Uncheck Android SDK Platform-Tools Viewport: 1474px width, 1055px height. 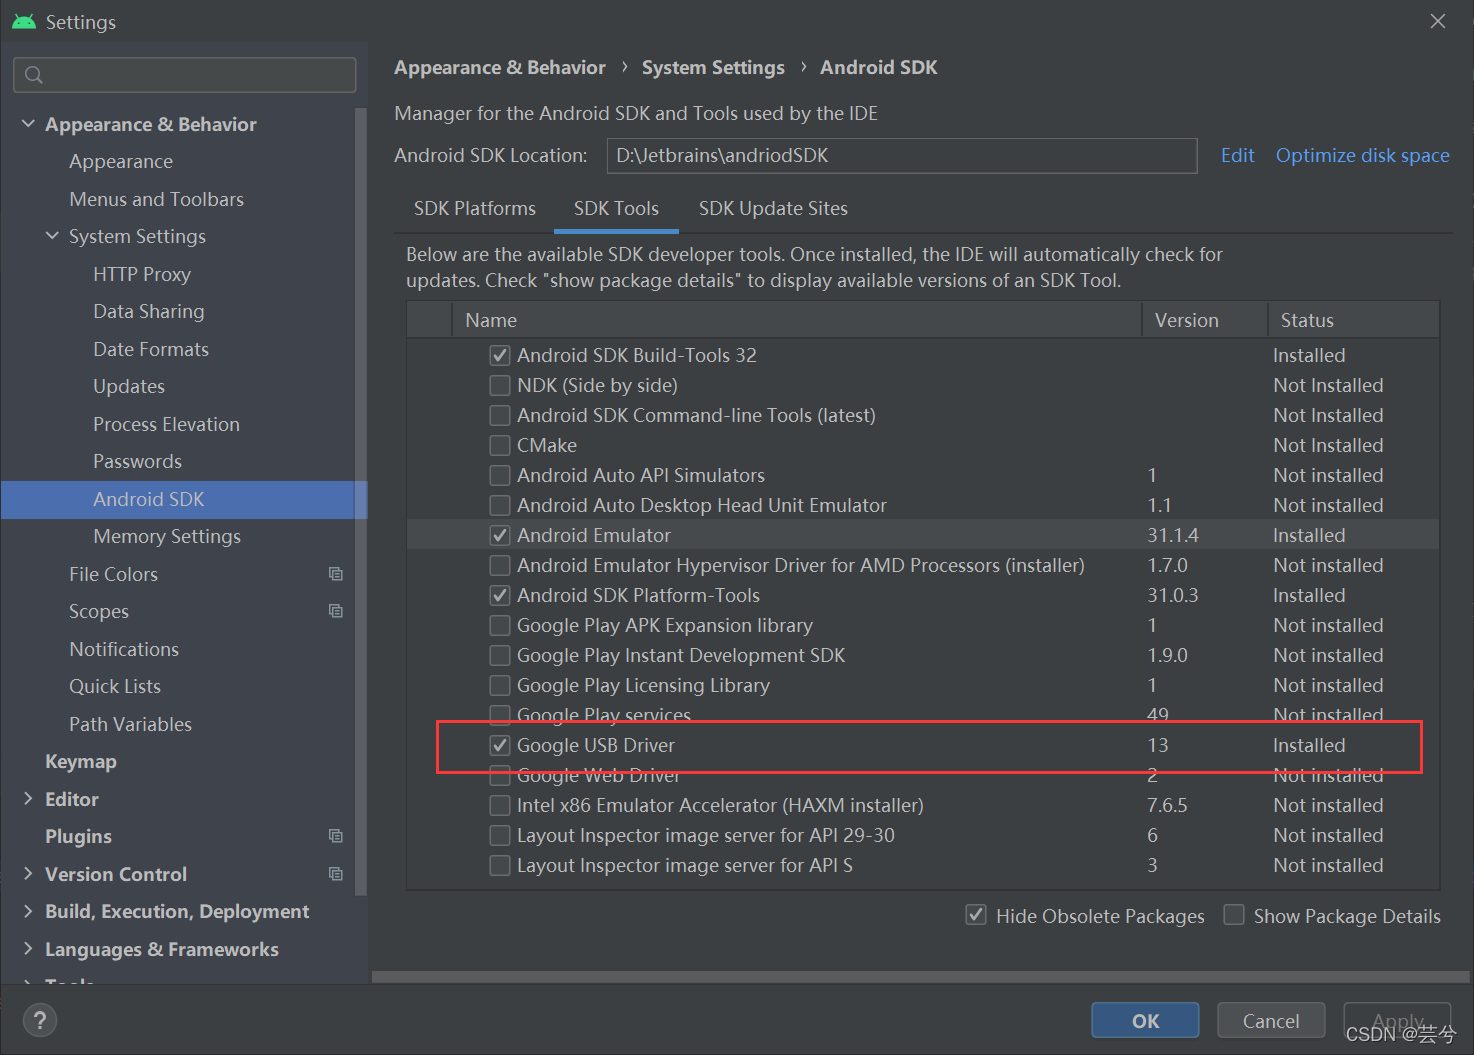tap(500, 595)
